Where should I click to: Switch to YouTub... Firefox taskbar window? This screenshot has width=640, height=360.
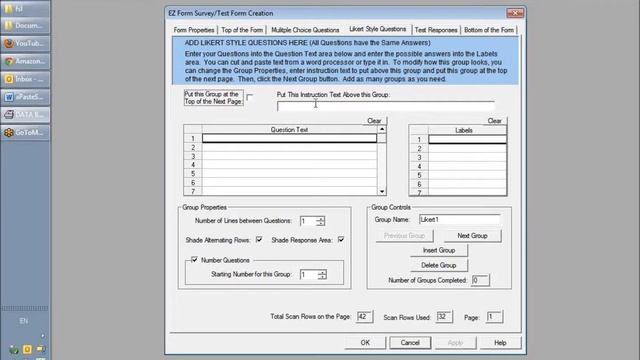pos(25,43)
